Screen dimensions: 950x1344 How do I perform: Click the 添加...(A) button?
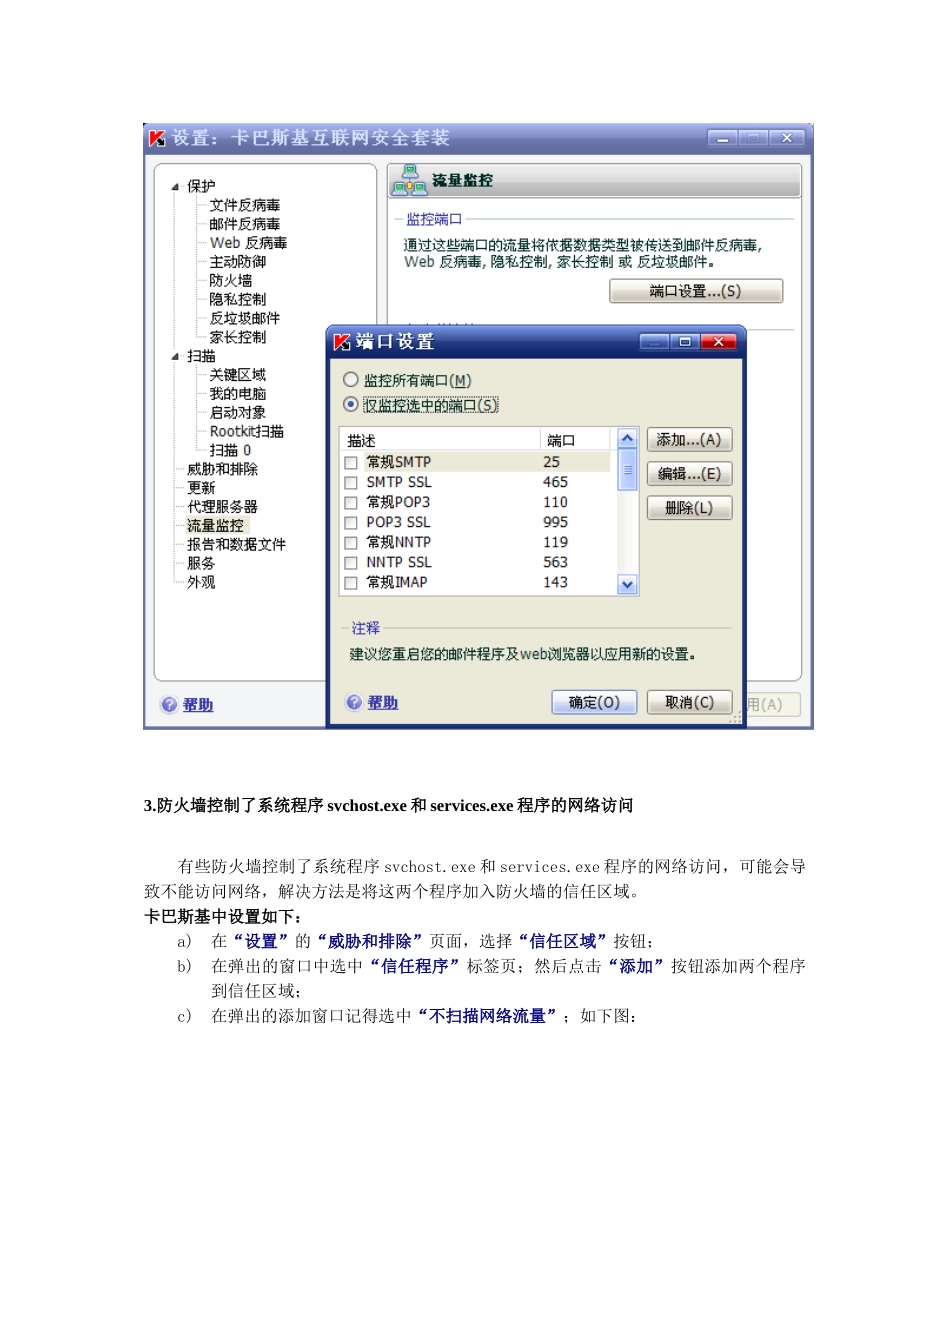pyautogui.click(x=689, y=440)
